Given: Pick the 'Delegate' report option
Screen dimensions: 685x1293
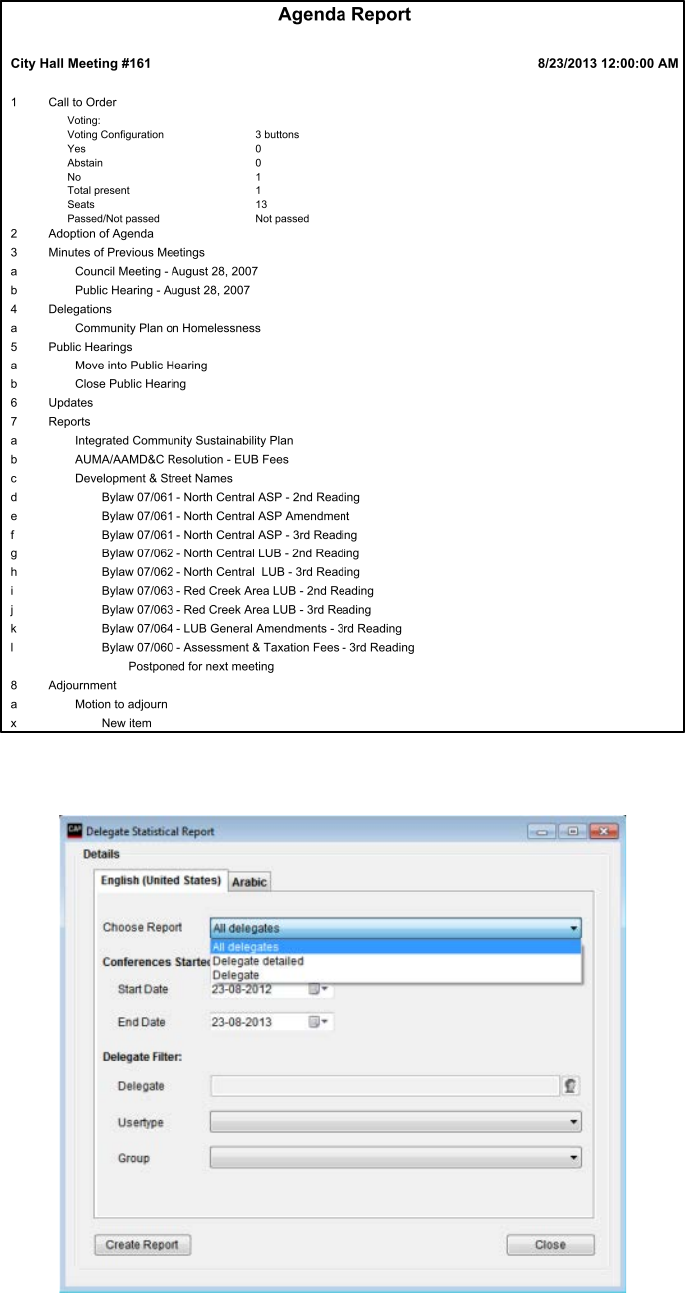Looking at the screenshot, I should (396, 975).
